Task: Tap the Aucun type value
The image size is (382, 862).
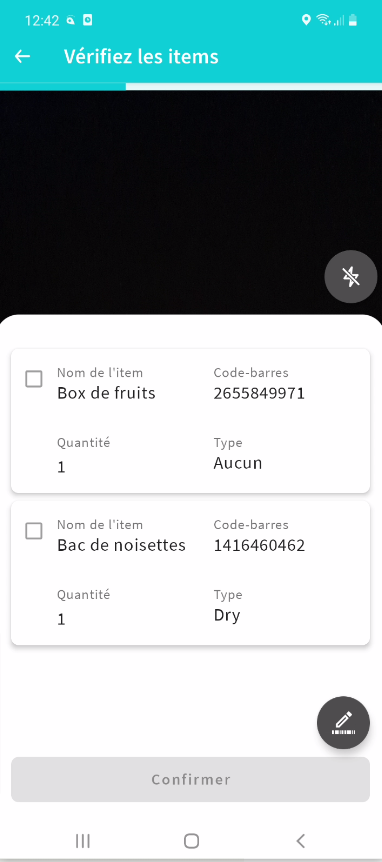Action: tap(238, 463)
